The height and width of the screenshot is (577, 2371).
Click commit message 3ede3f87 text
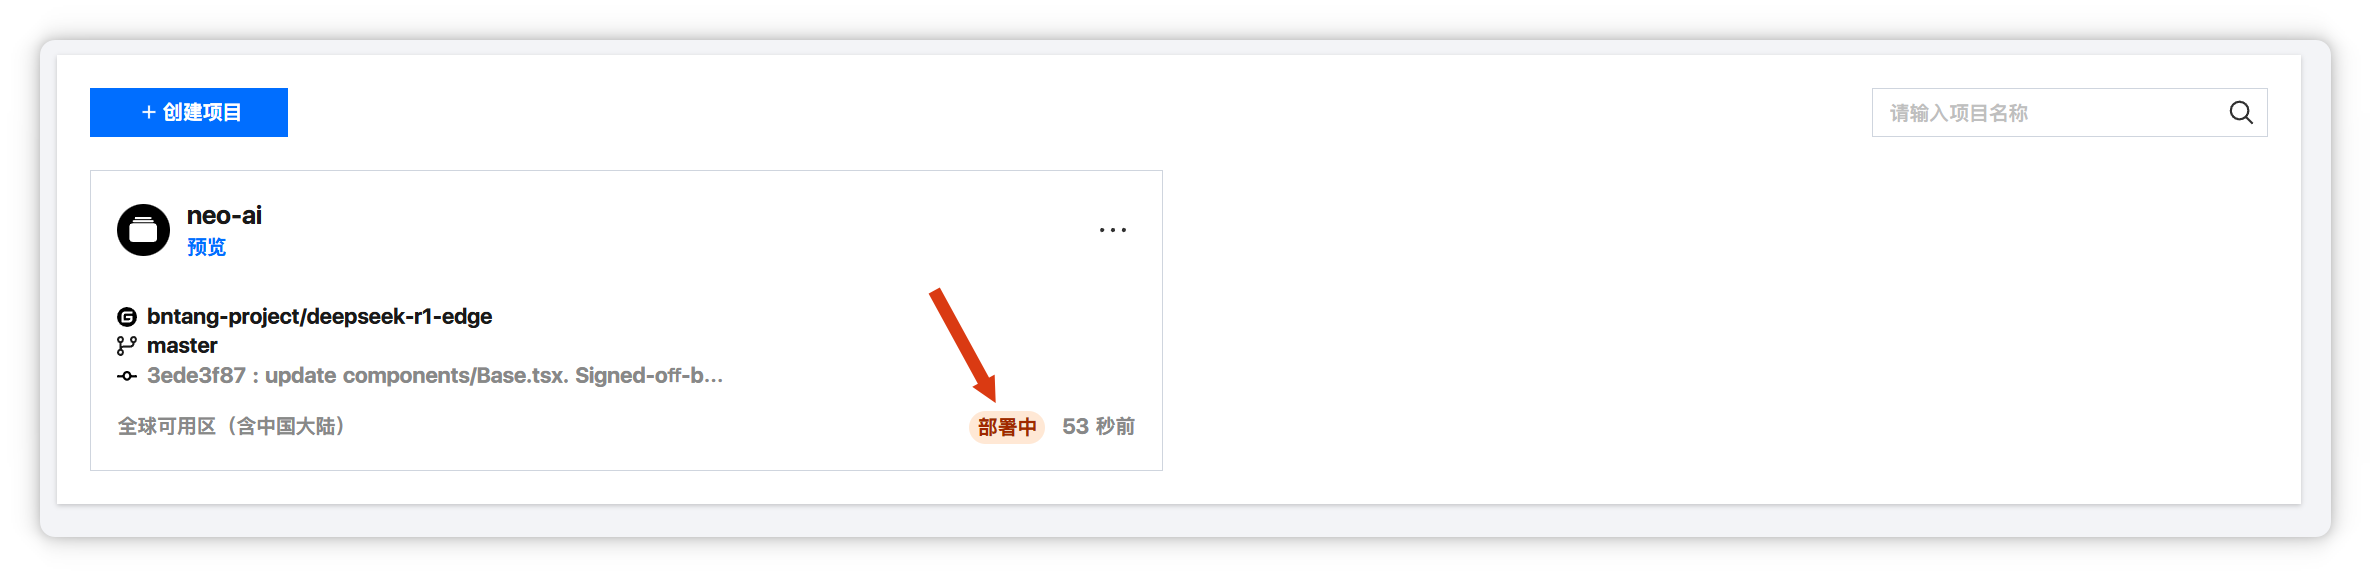pyautogui.click(x=435, y=375)
